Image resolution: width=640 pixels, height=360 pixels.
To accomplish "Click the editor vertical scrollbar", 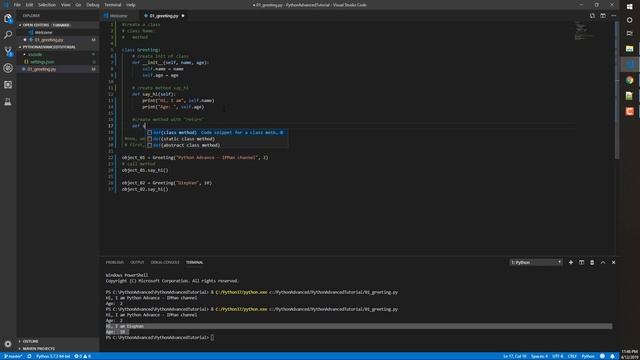I will tap(617, 90).
